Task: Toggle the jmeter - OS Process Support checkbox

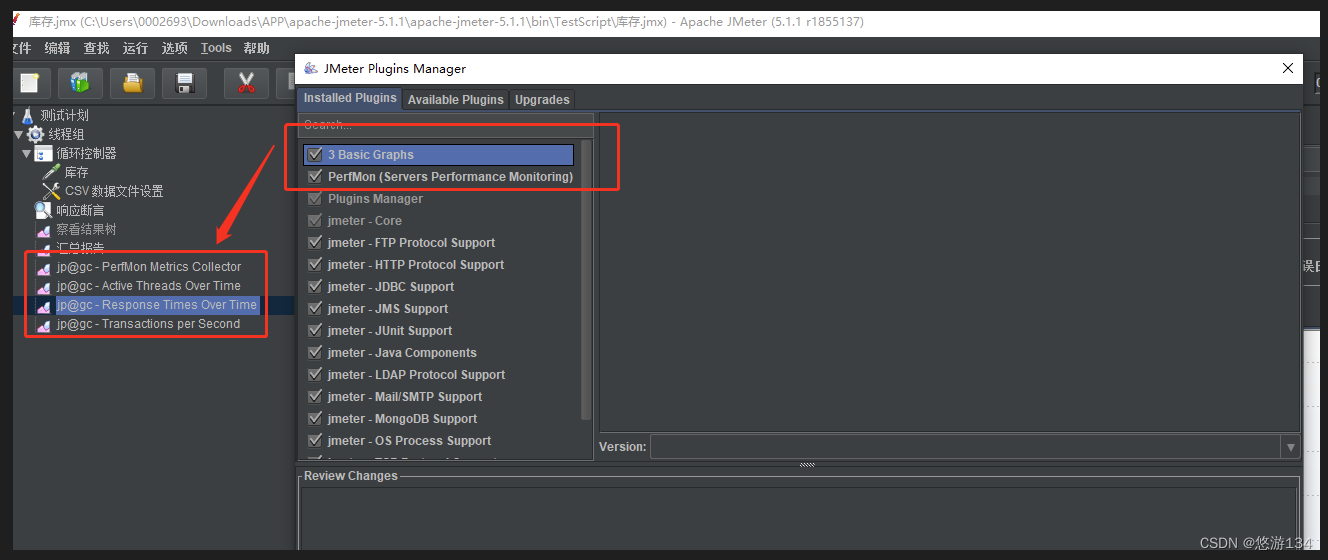Action: 315,441
